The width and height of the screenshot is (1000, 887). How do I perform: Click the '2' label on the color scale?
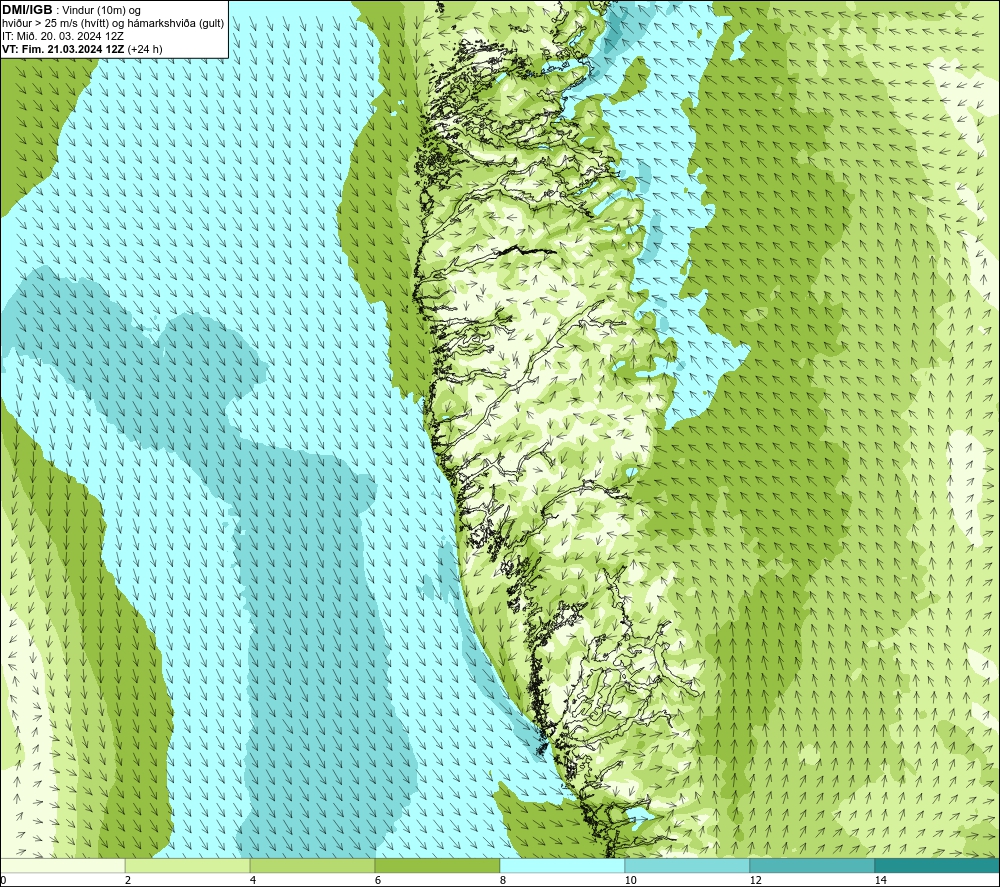128,880
